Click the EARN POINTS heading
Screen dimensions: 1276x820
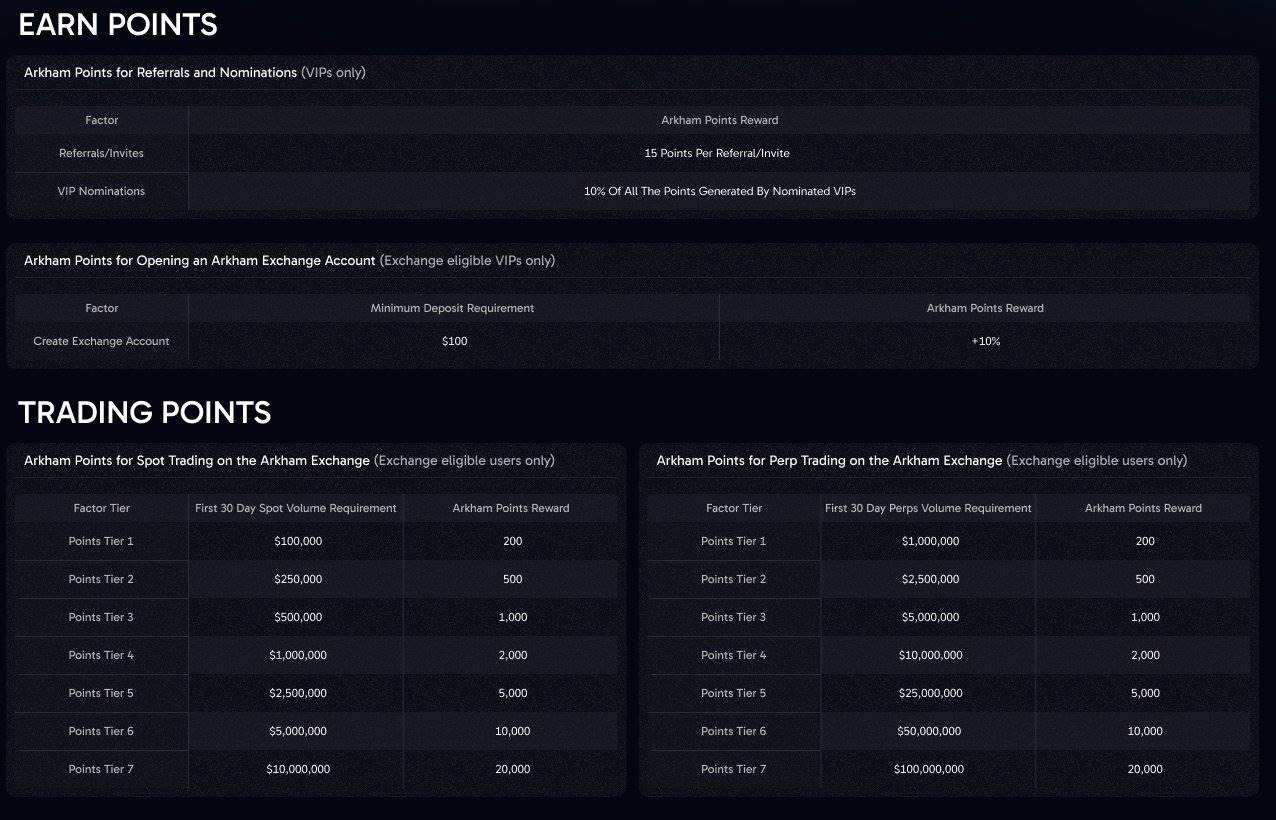[118, 25]
